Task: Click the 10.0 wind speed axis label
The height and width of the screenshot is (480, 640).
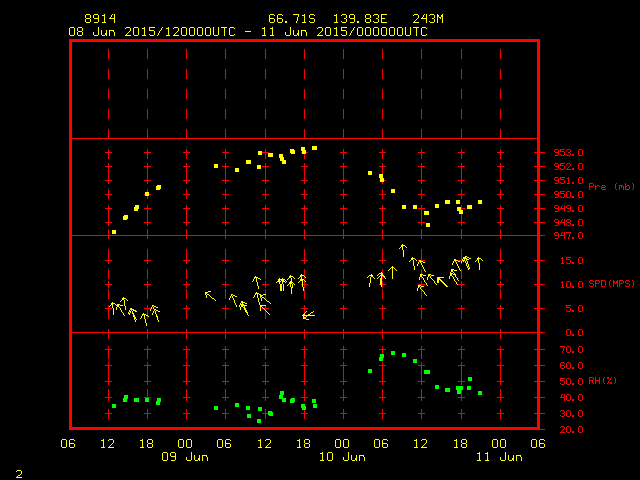Action: pos(571,284)
